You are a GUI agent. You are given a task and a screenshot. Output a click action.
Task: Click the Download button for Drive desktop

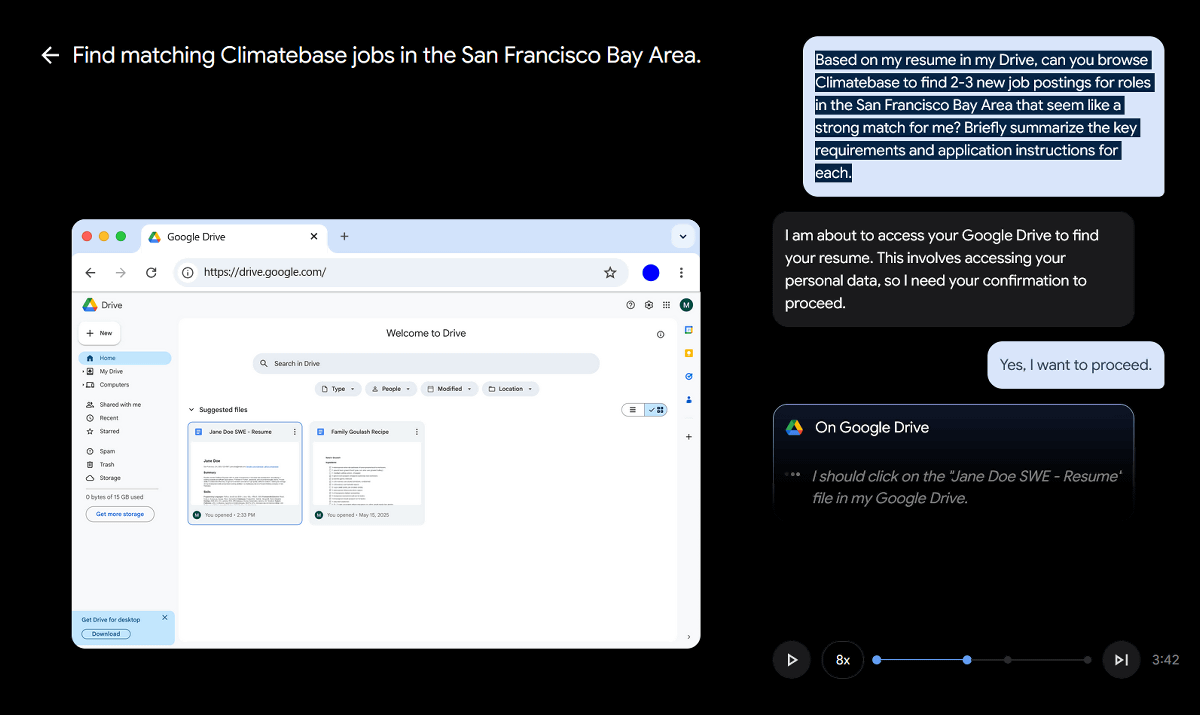(106, 634)
